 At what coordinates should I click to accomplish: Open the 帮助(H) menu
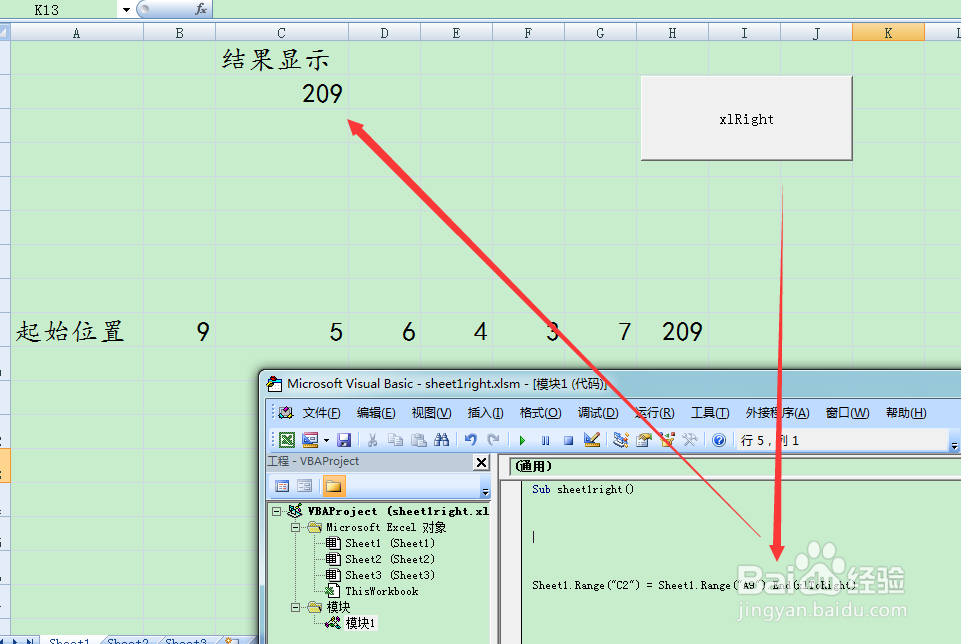tap(906, 413)
